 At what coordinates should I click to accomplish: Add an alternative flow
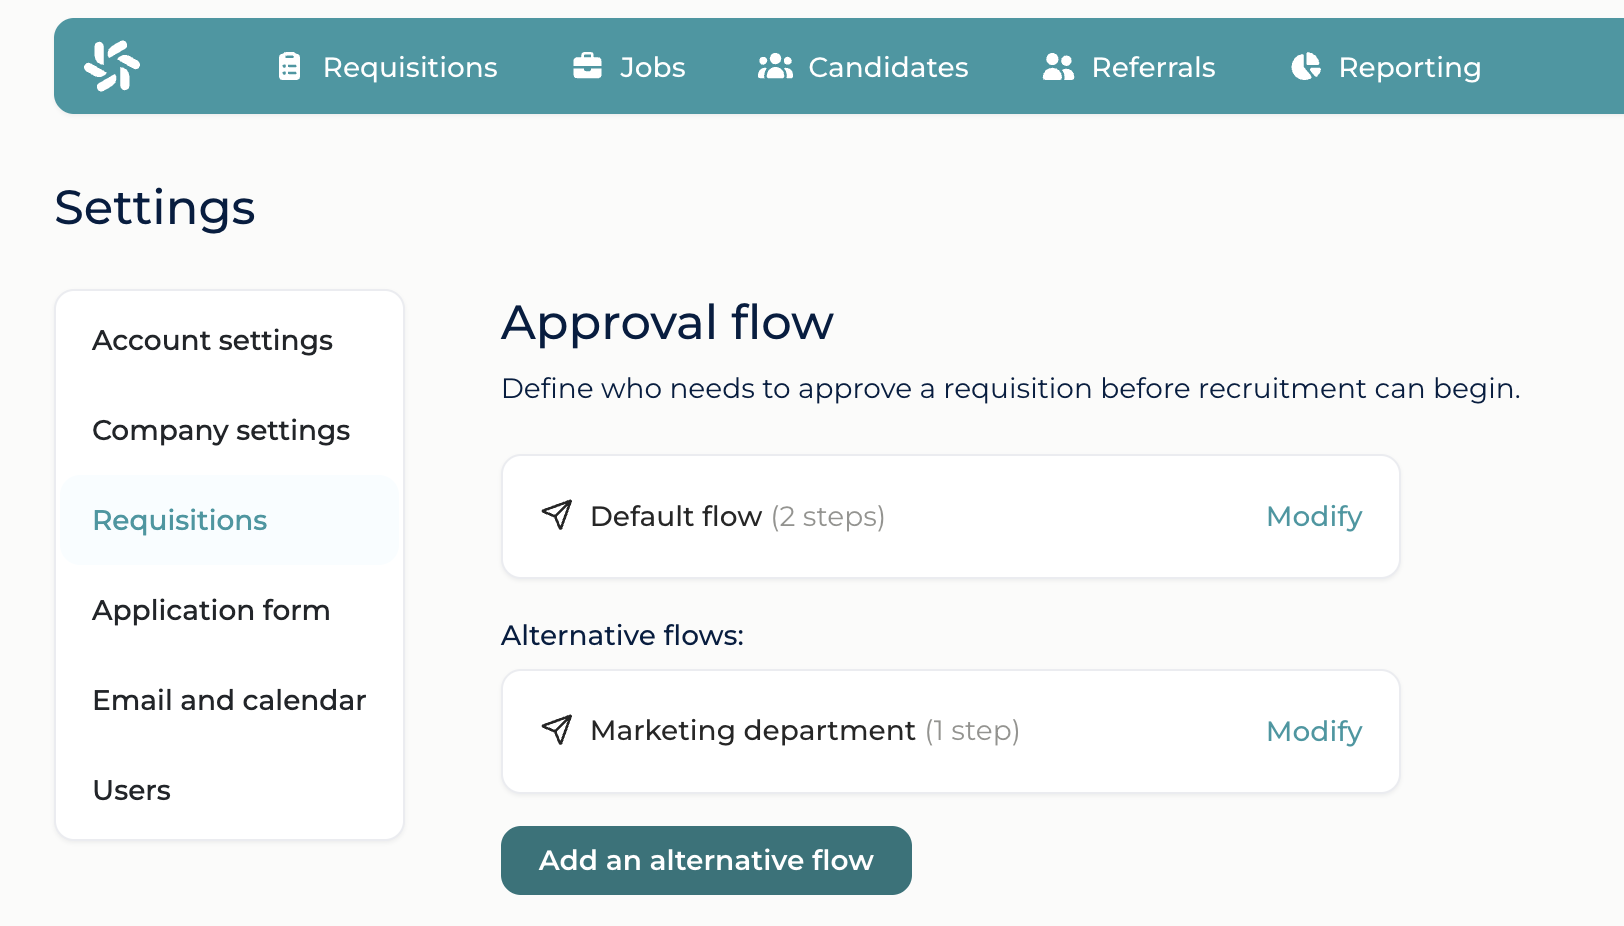[706, 860]
